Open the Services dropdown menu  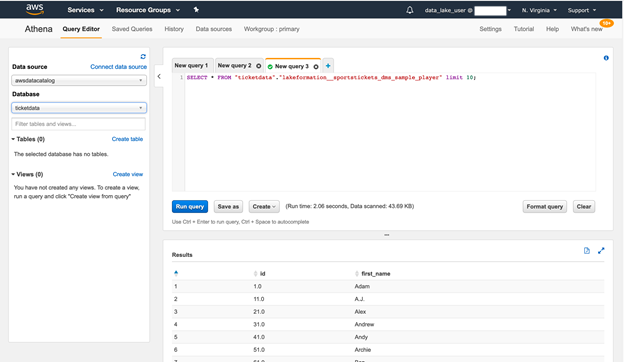[85, 10]
